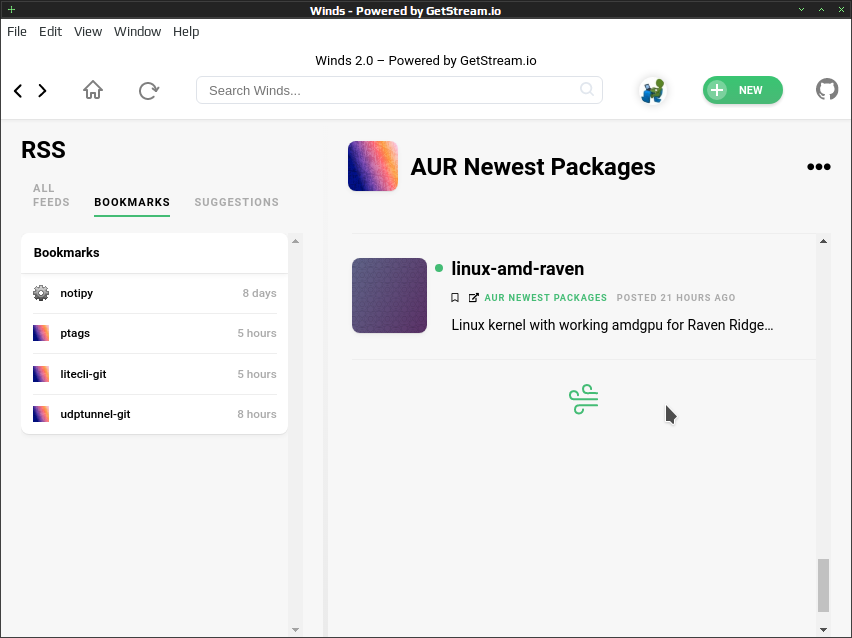Click the bookmarks panel scroll-up arrow

coord(296,241)
